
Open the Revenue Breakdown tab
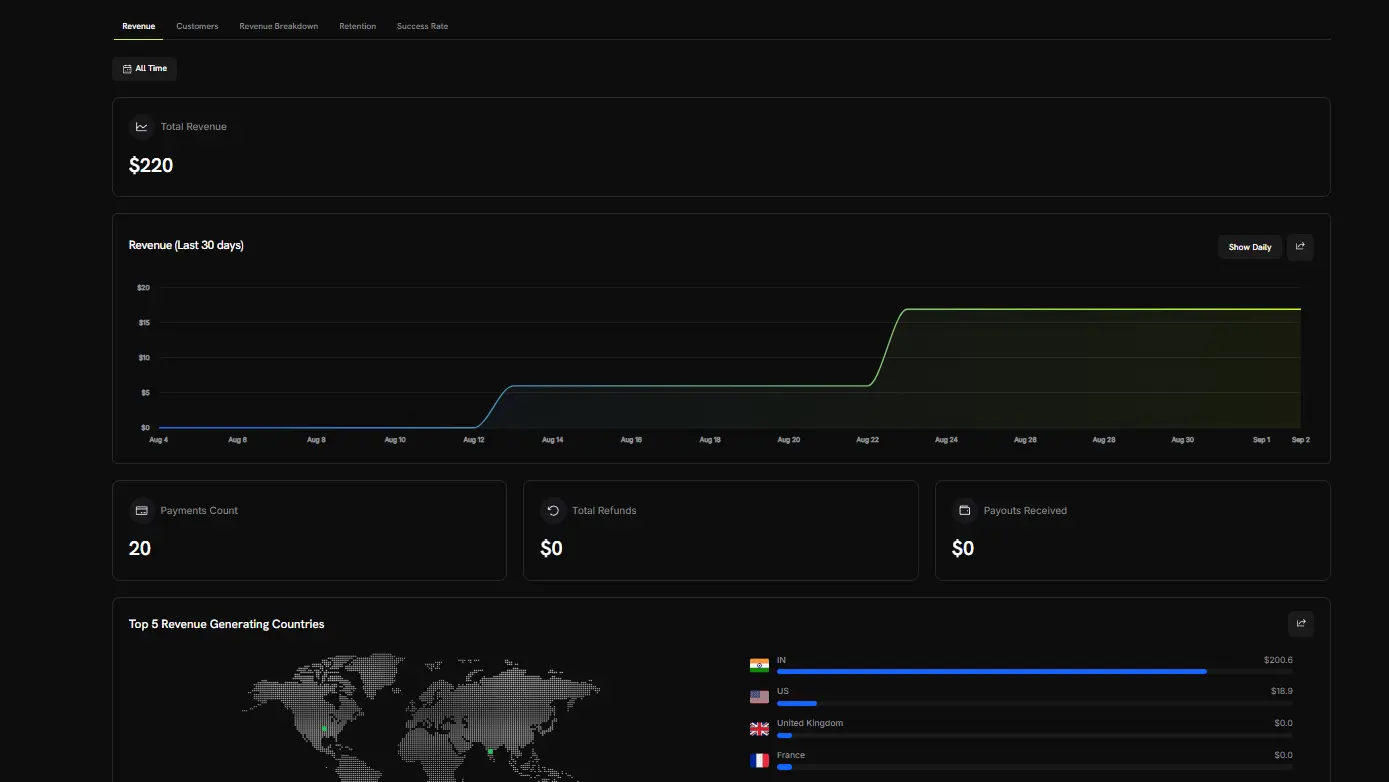click(x=279, y=26)
